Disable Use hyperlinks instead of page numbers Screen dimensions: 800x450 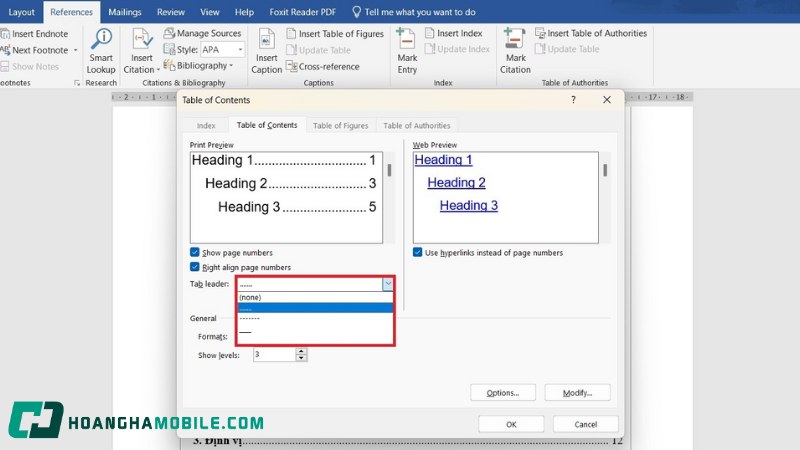coord(419,253)
